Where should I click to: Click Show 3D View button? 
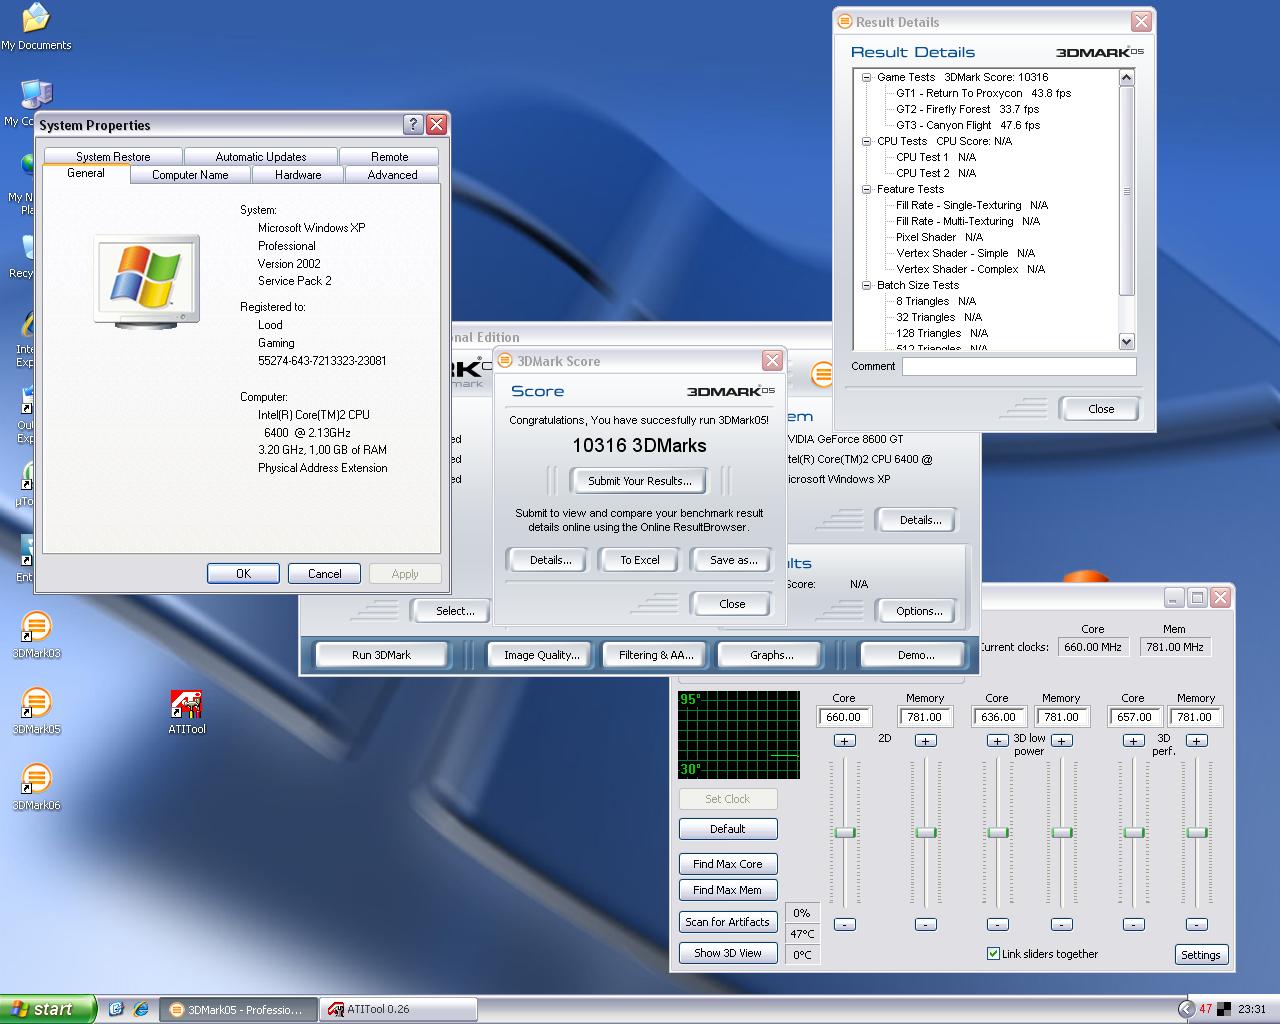[728, 953]
